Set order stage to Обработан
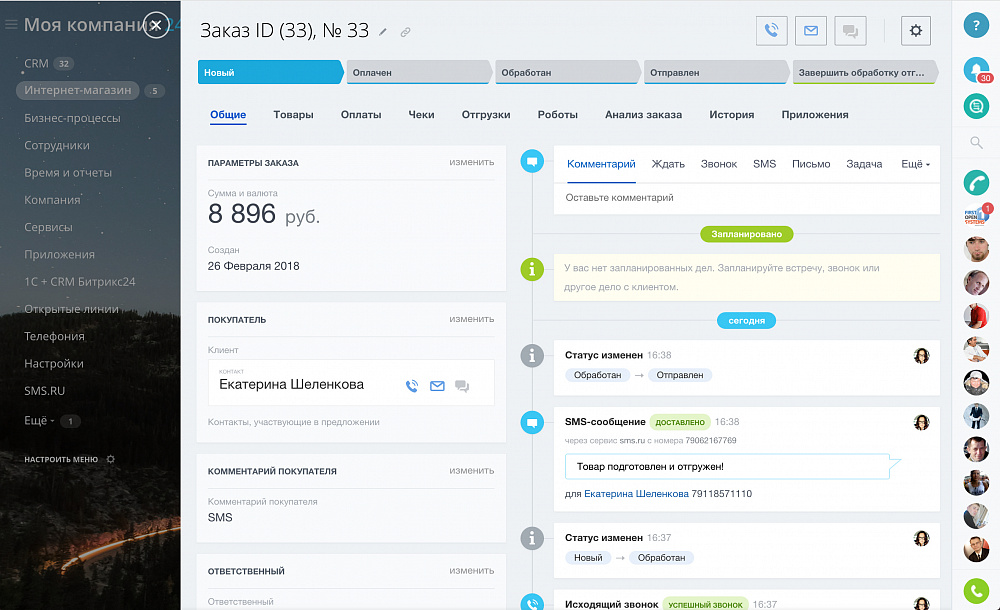The image size is (1000, 610). (x=568, y=72)
